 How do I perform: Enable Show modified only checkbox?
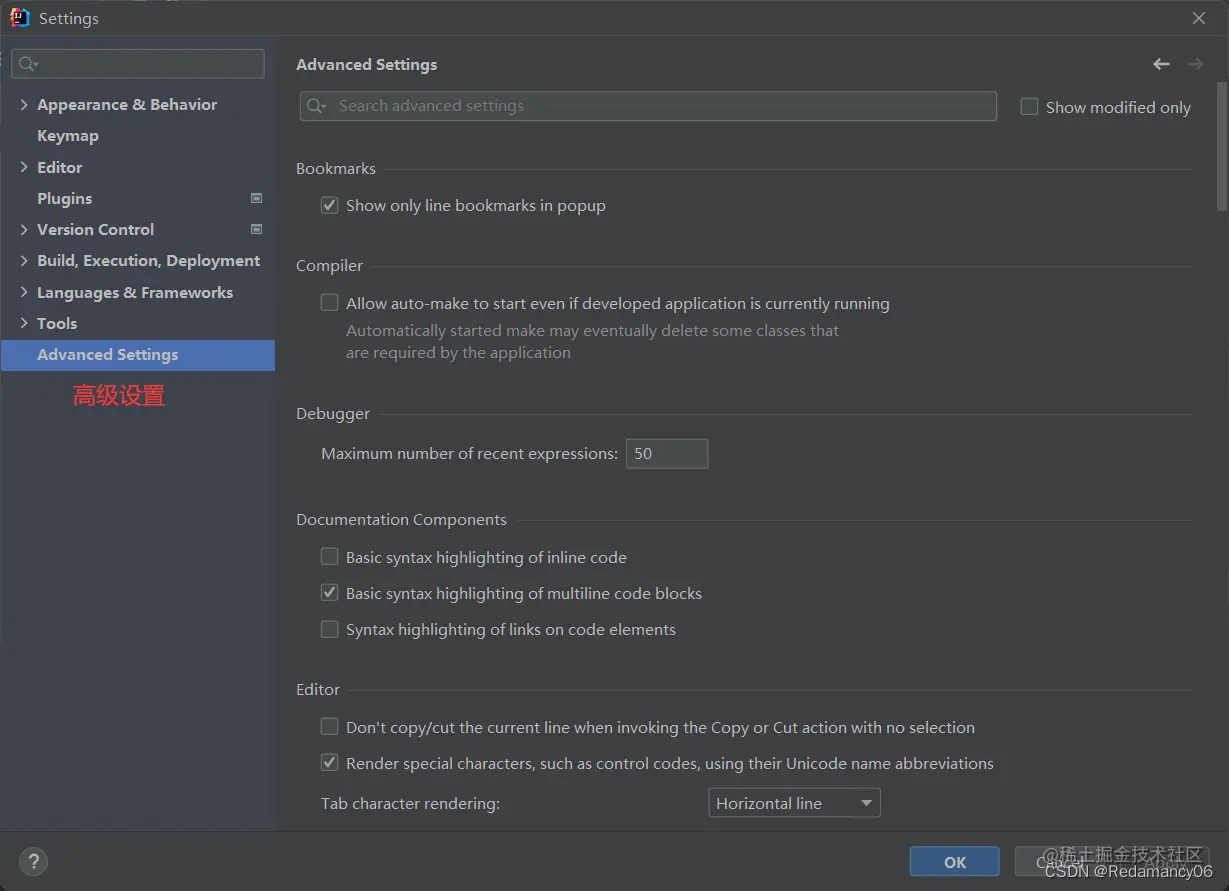(1029, 106)
